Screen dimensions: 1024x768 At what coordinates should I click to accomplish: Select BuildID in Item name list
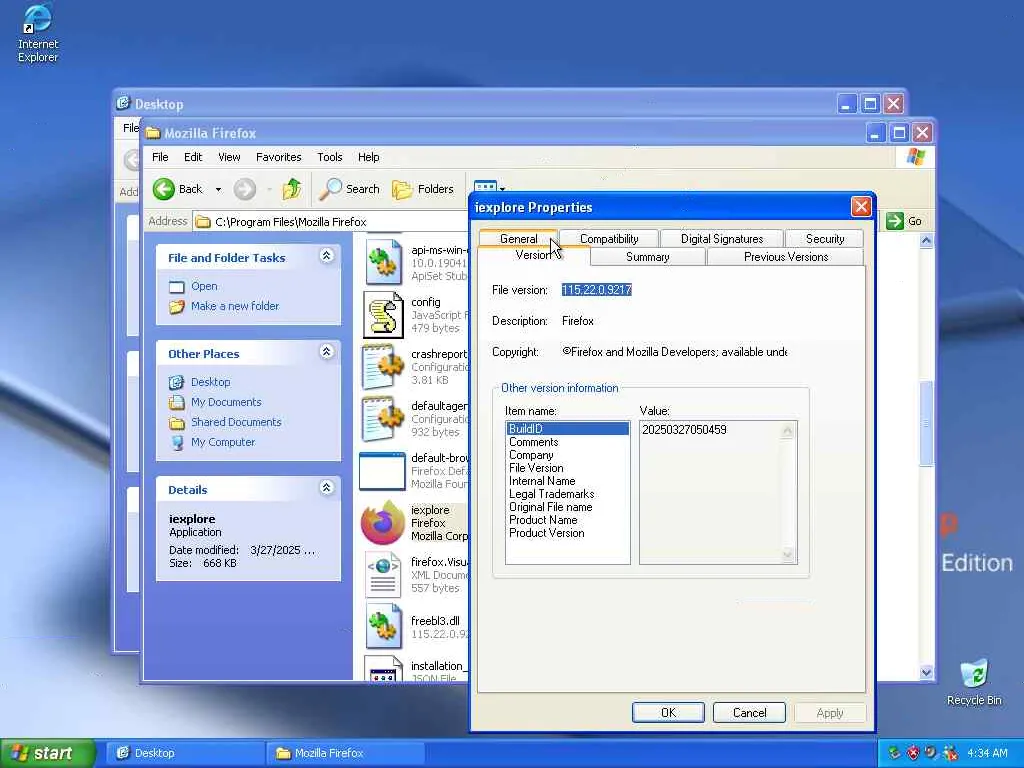pyautogui.click(x=568, y=429)
